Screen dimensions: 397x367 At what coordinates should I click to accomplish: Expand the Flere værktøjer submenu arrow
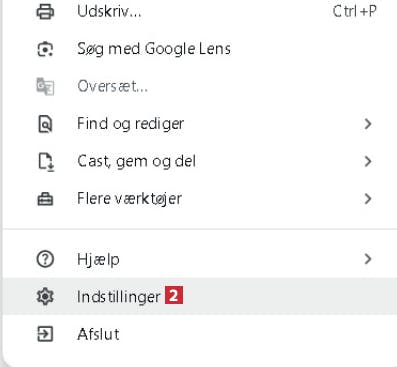[368, 199]
